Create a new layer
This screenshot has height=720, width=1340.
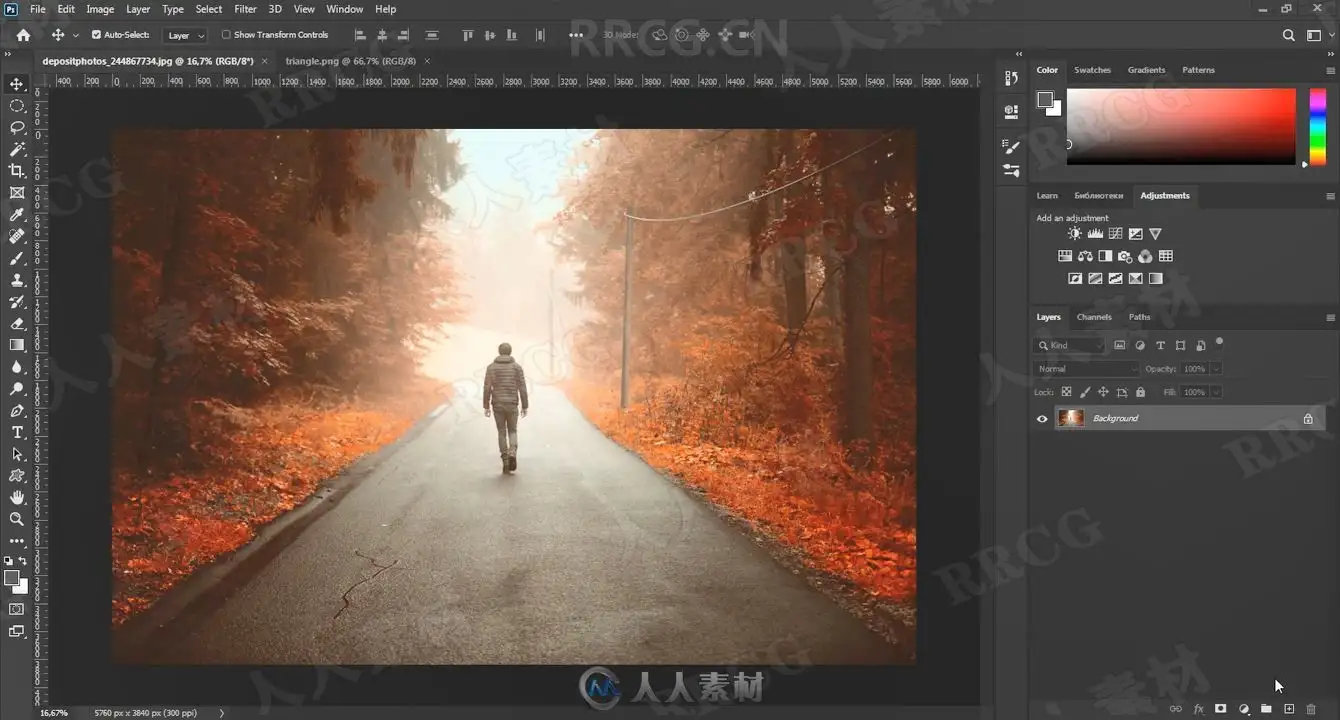pos(1289,709)
